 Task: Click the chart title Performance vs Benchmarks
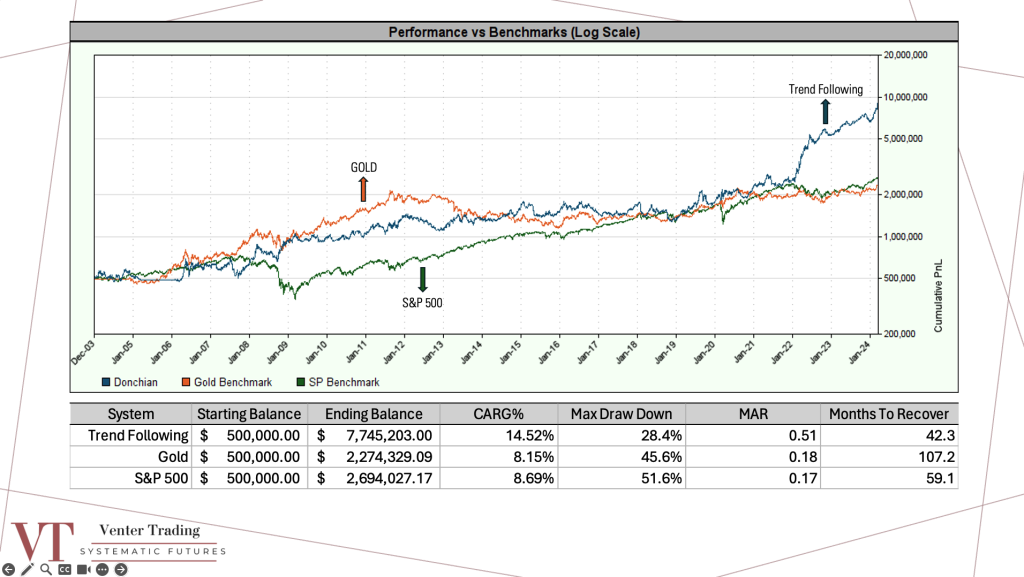coord(514,32)
